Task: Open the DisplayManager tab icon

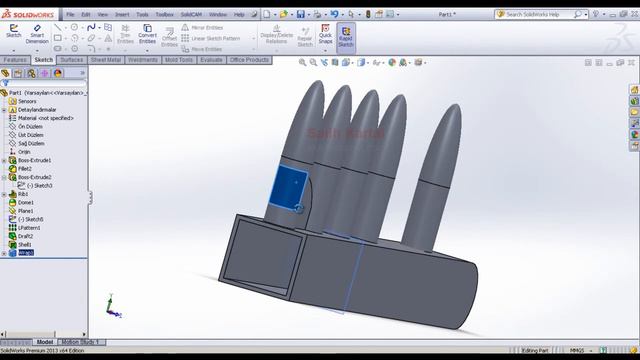Action: point(58,73)
